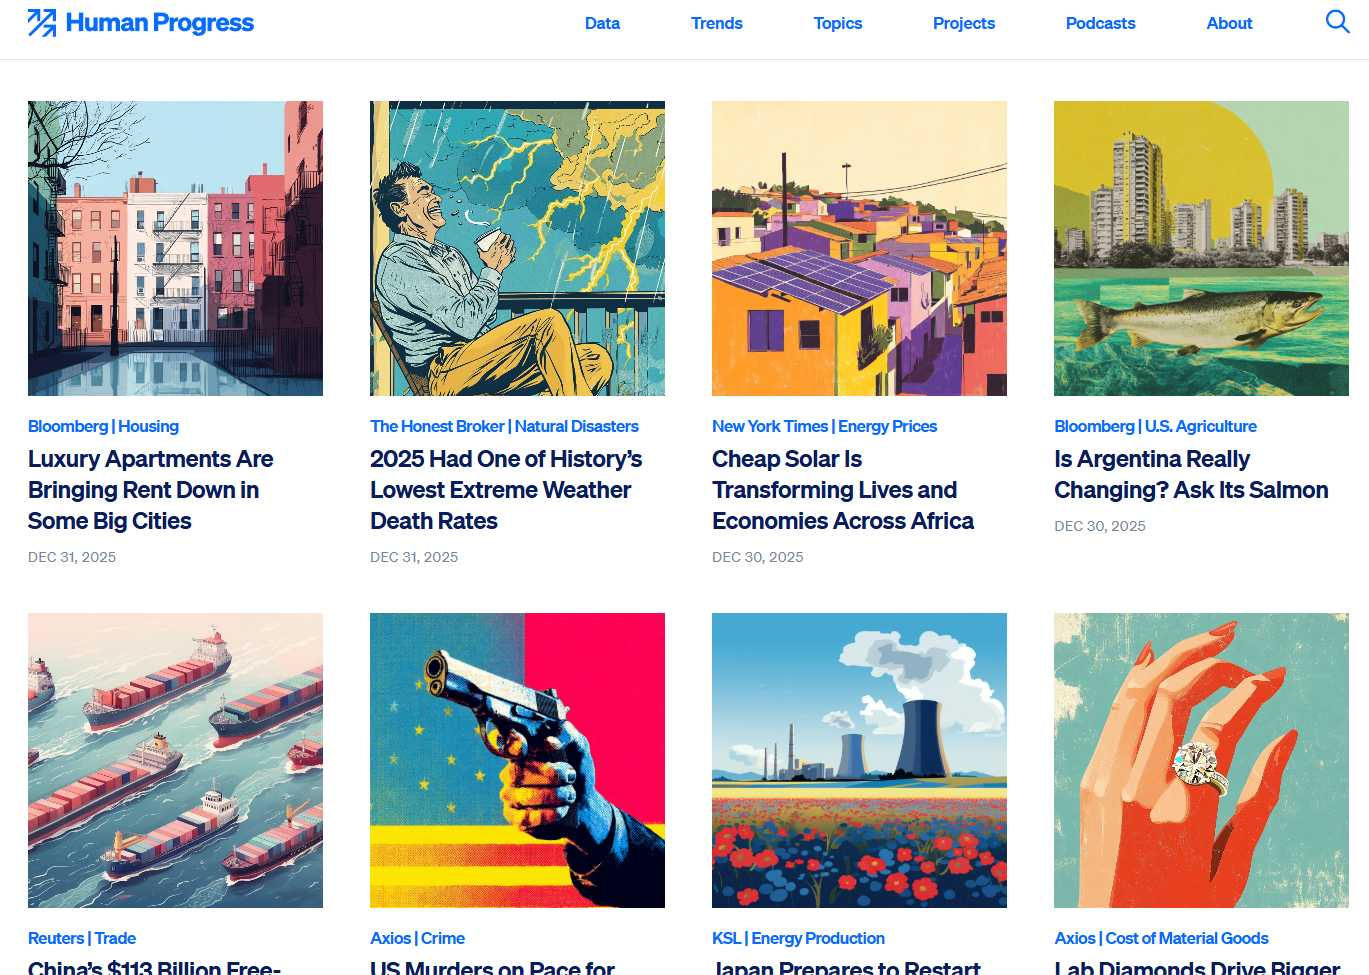Open '2025 Had One of History's Lowest' article
Viewport: 1369px width, 975px height.
[505, 490]
